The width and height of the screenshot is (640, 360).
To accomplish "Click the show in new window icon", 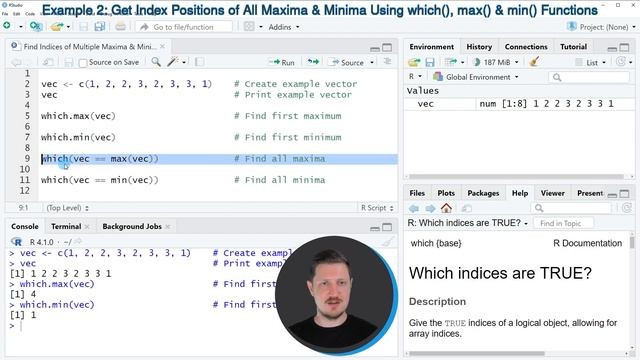I will [x=48, y=62].
